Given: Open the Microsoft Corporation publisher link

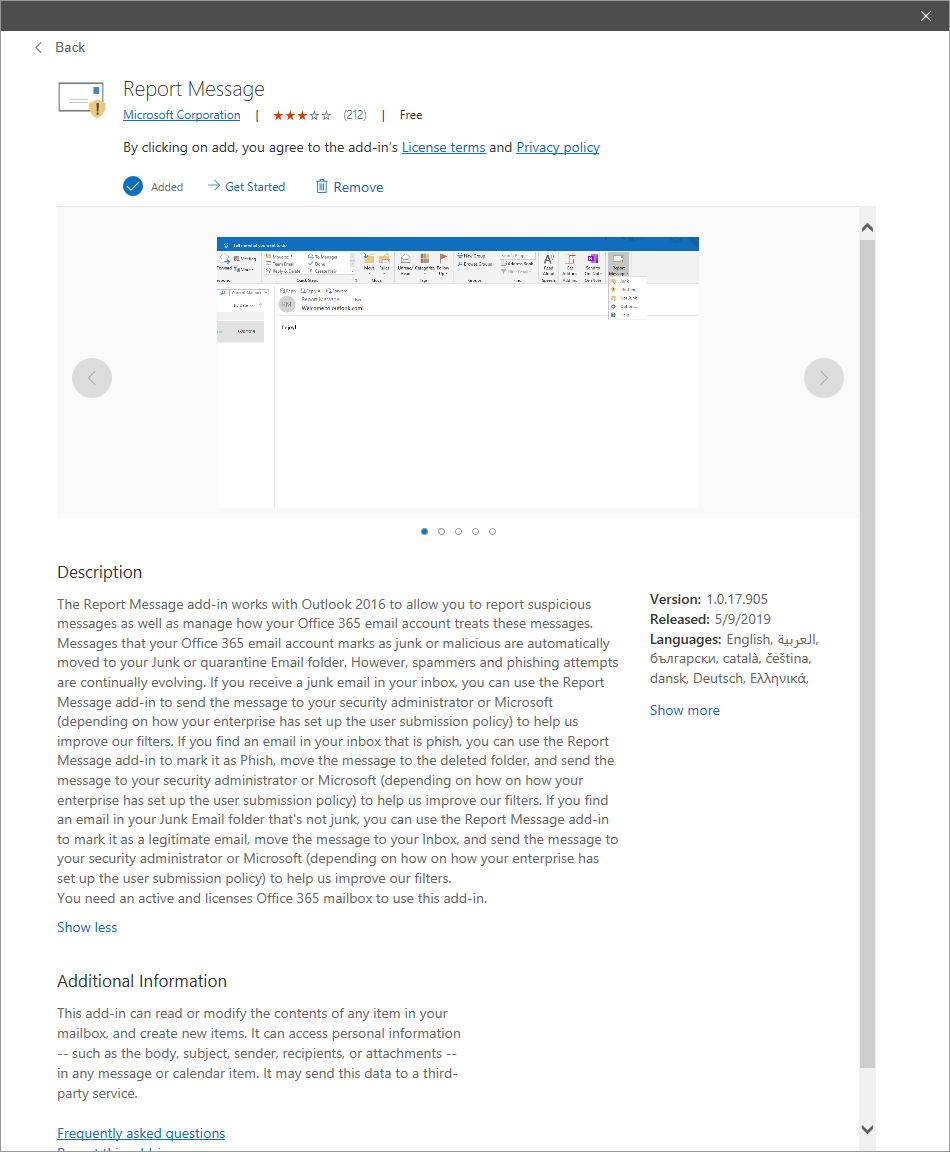Looking at the screenshot, I should [x=181, y=114].
